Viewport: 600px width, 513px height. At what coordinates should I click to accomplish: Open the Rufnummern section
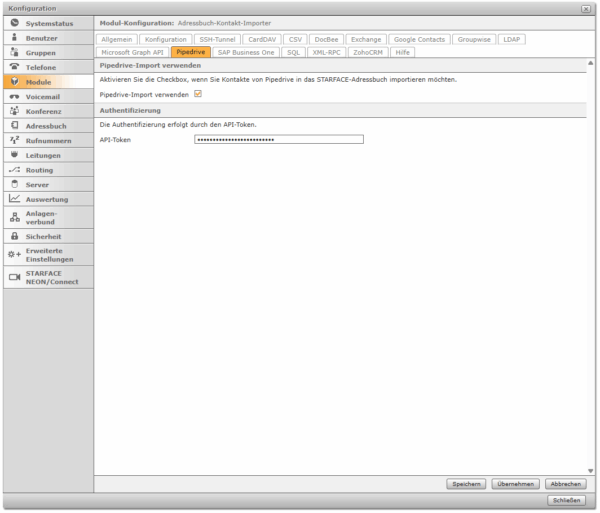pyautogui.click(x=49, y=140)
